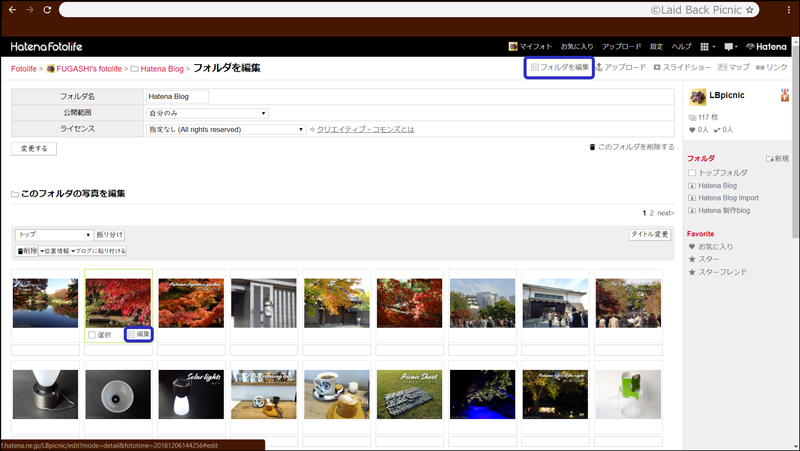Open browser three-dot menu
This screenshot has width=800, height=451.
788,10
